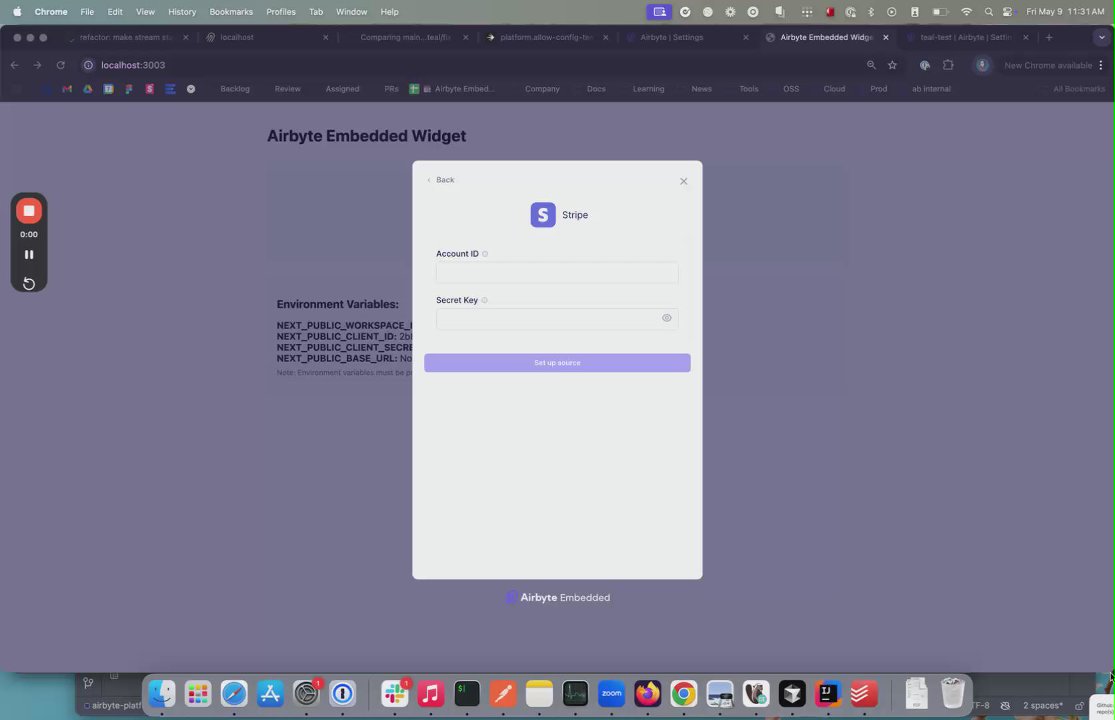This screenshot has height=720, width=1115.
Task: Open the Prod bookmark folder
Action: point(878,89)
